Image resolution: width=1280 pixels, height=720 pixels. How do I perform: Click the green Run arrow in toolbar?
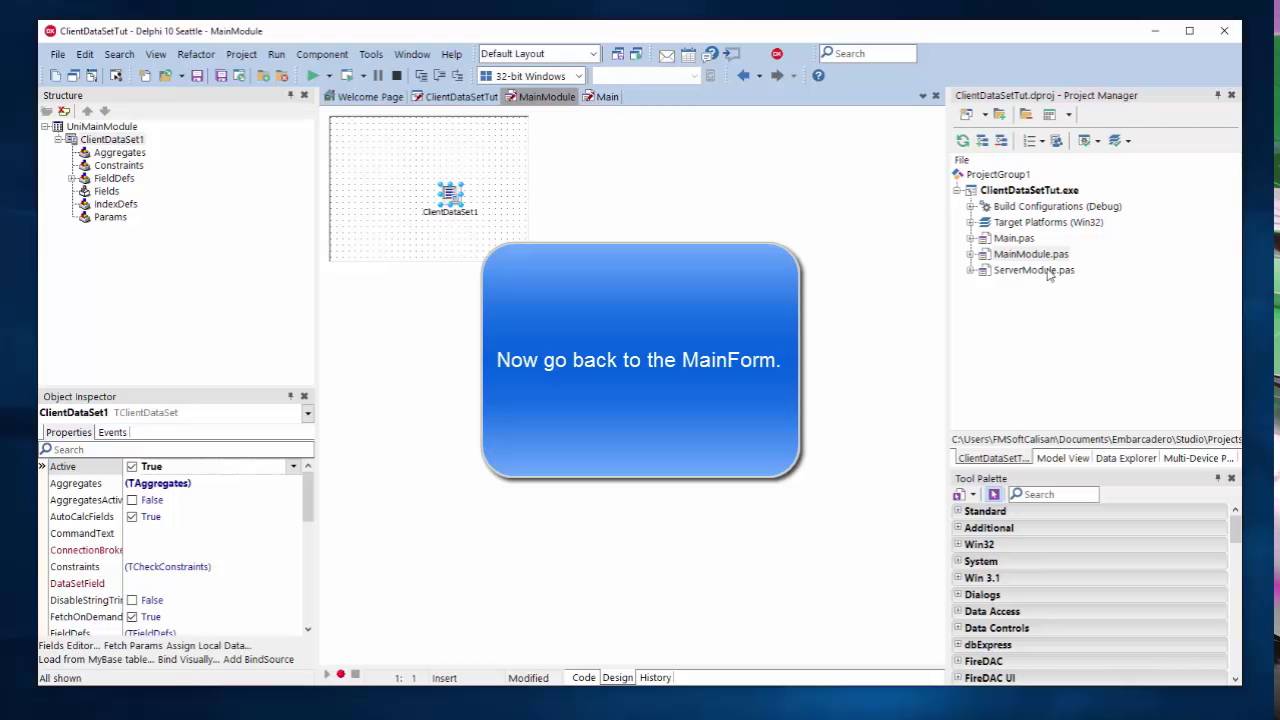313,76
